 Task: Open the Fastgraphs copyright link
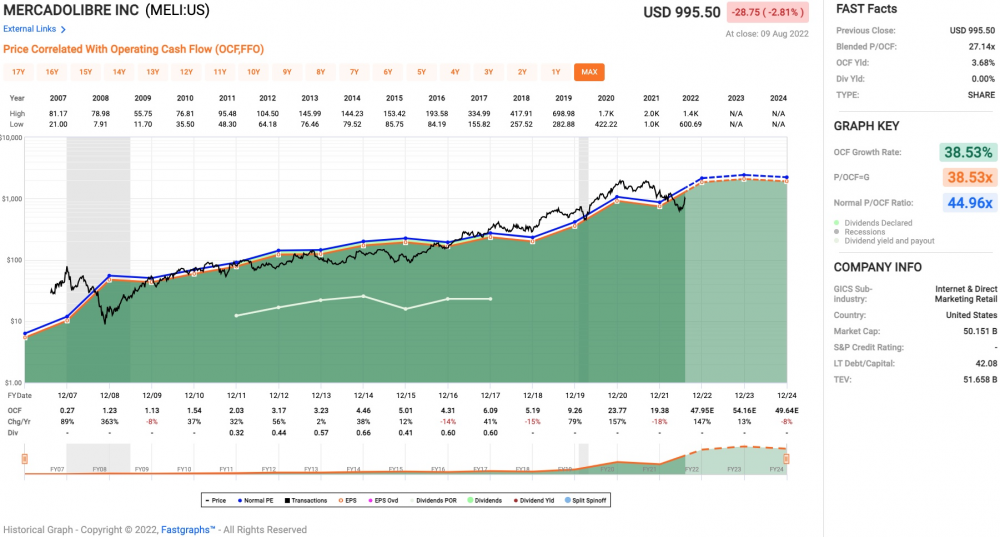[187, 529]
